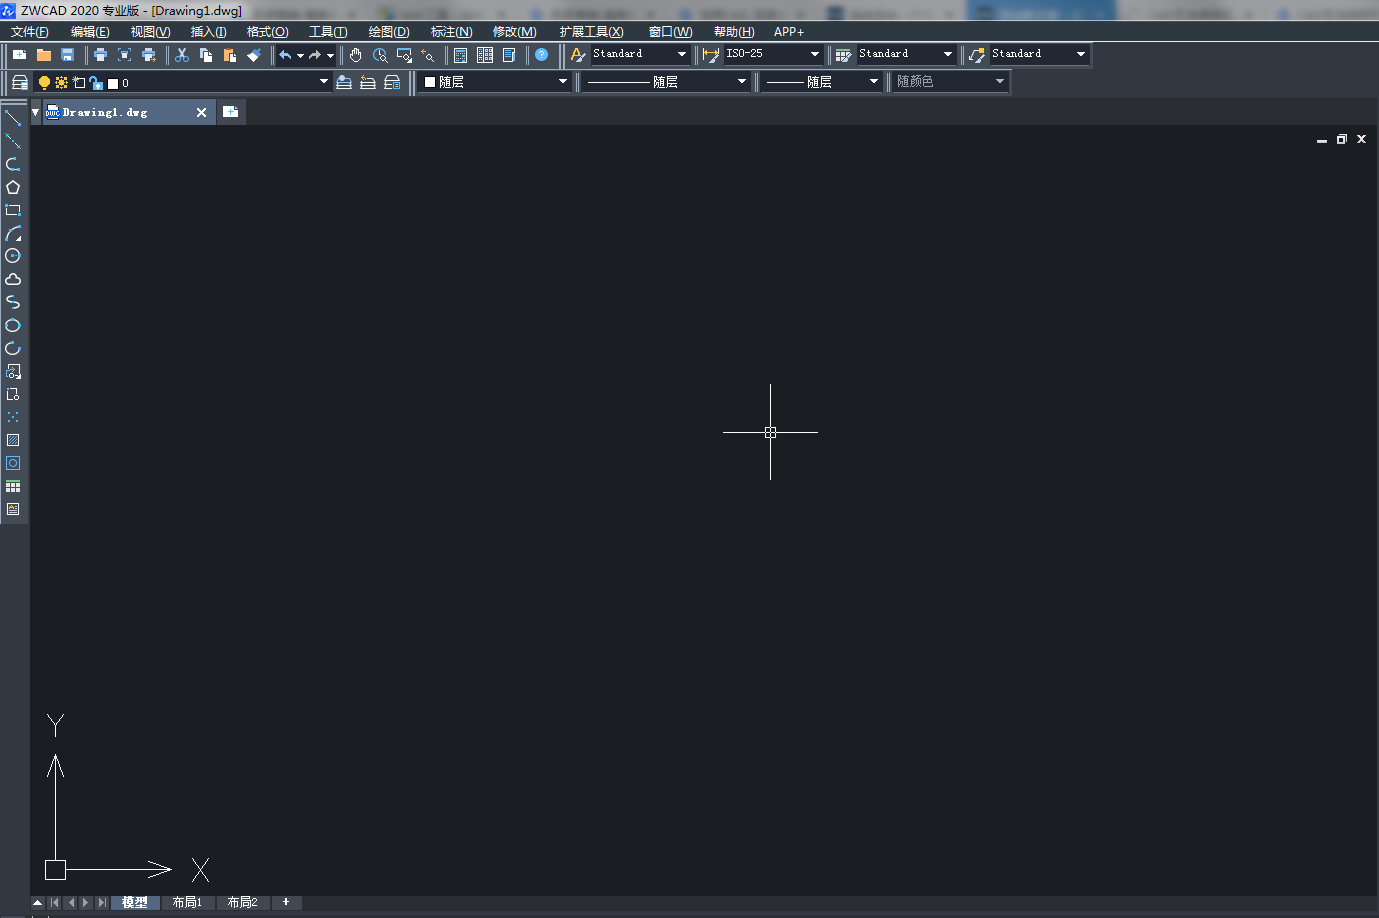
Task: Select the Line drawing tool
Action: coord(13,118)
